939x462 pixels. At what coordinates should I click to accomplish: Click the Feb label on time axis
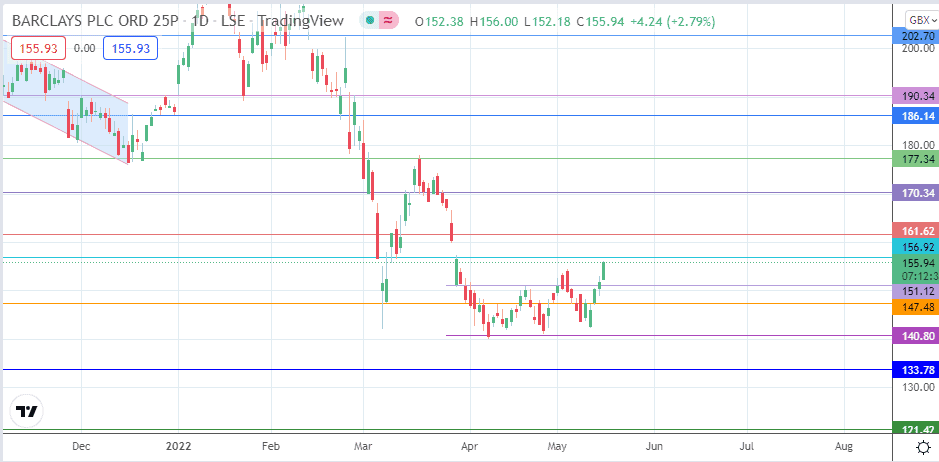[271, 446]
